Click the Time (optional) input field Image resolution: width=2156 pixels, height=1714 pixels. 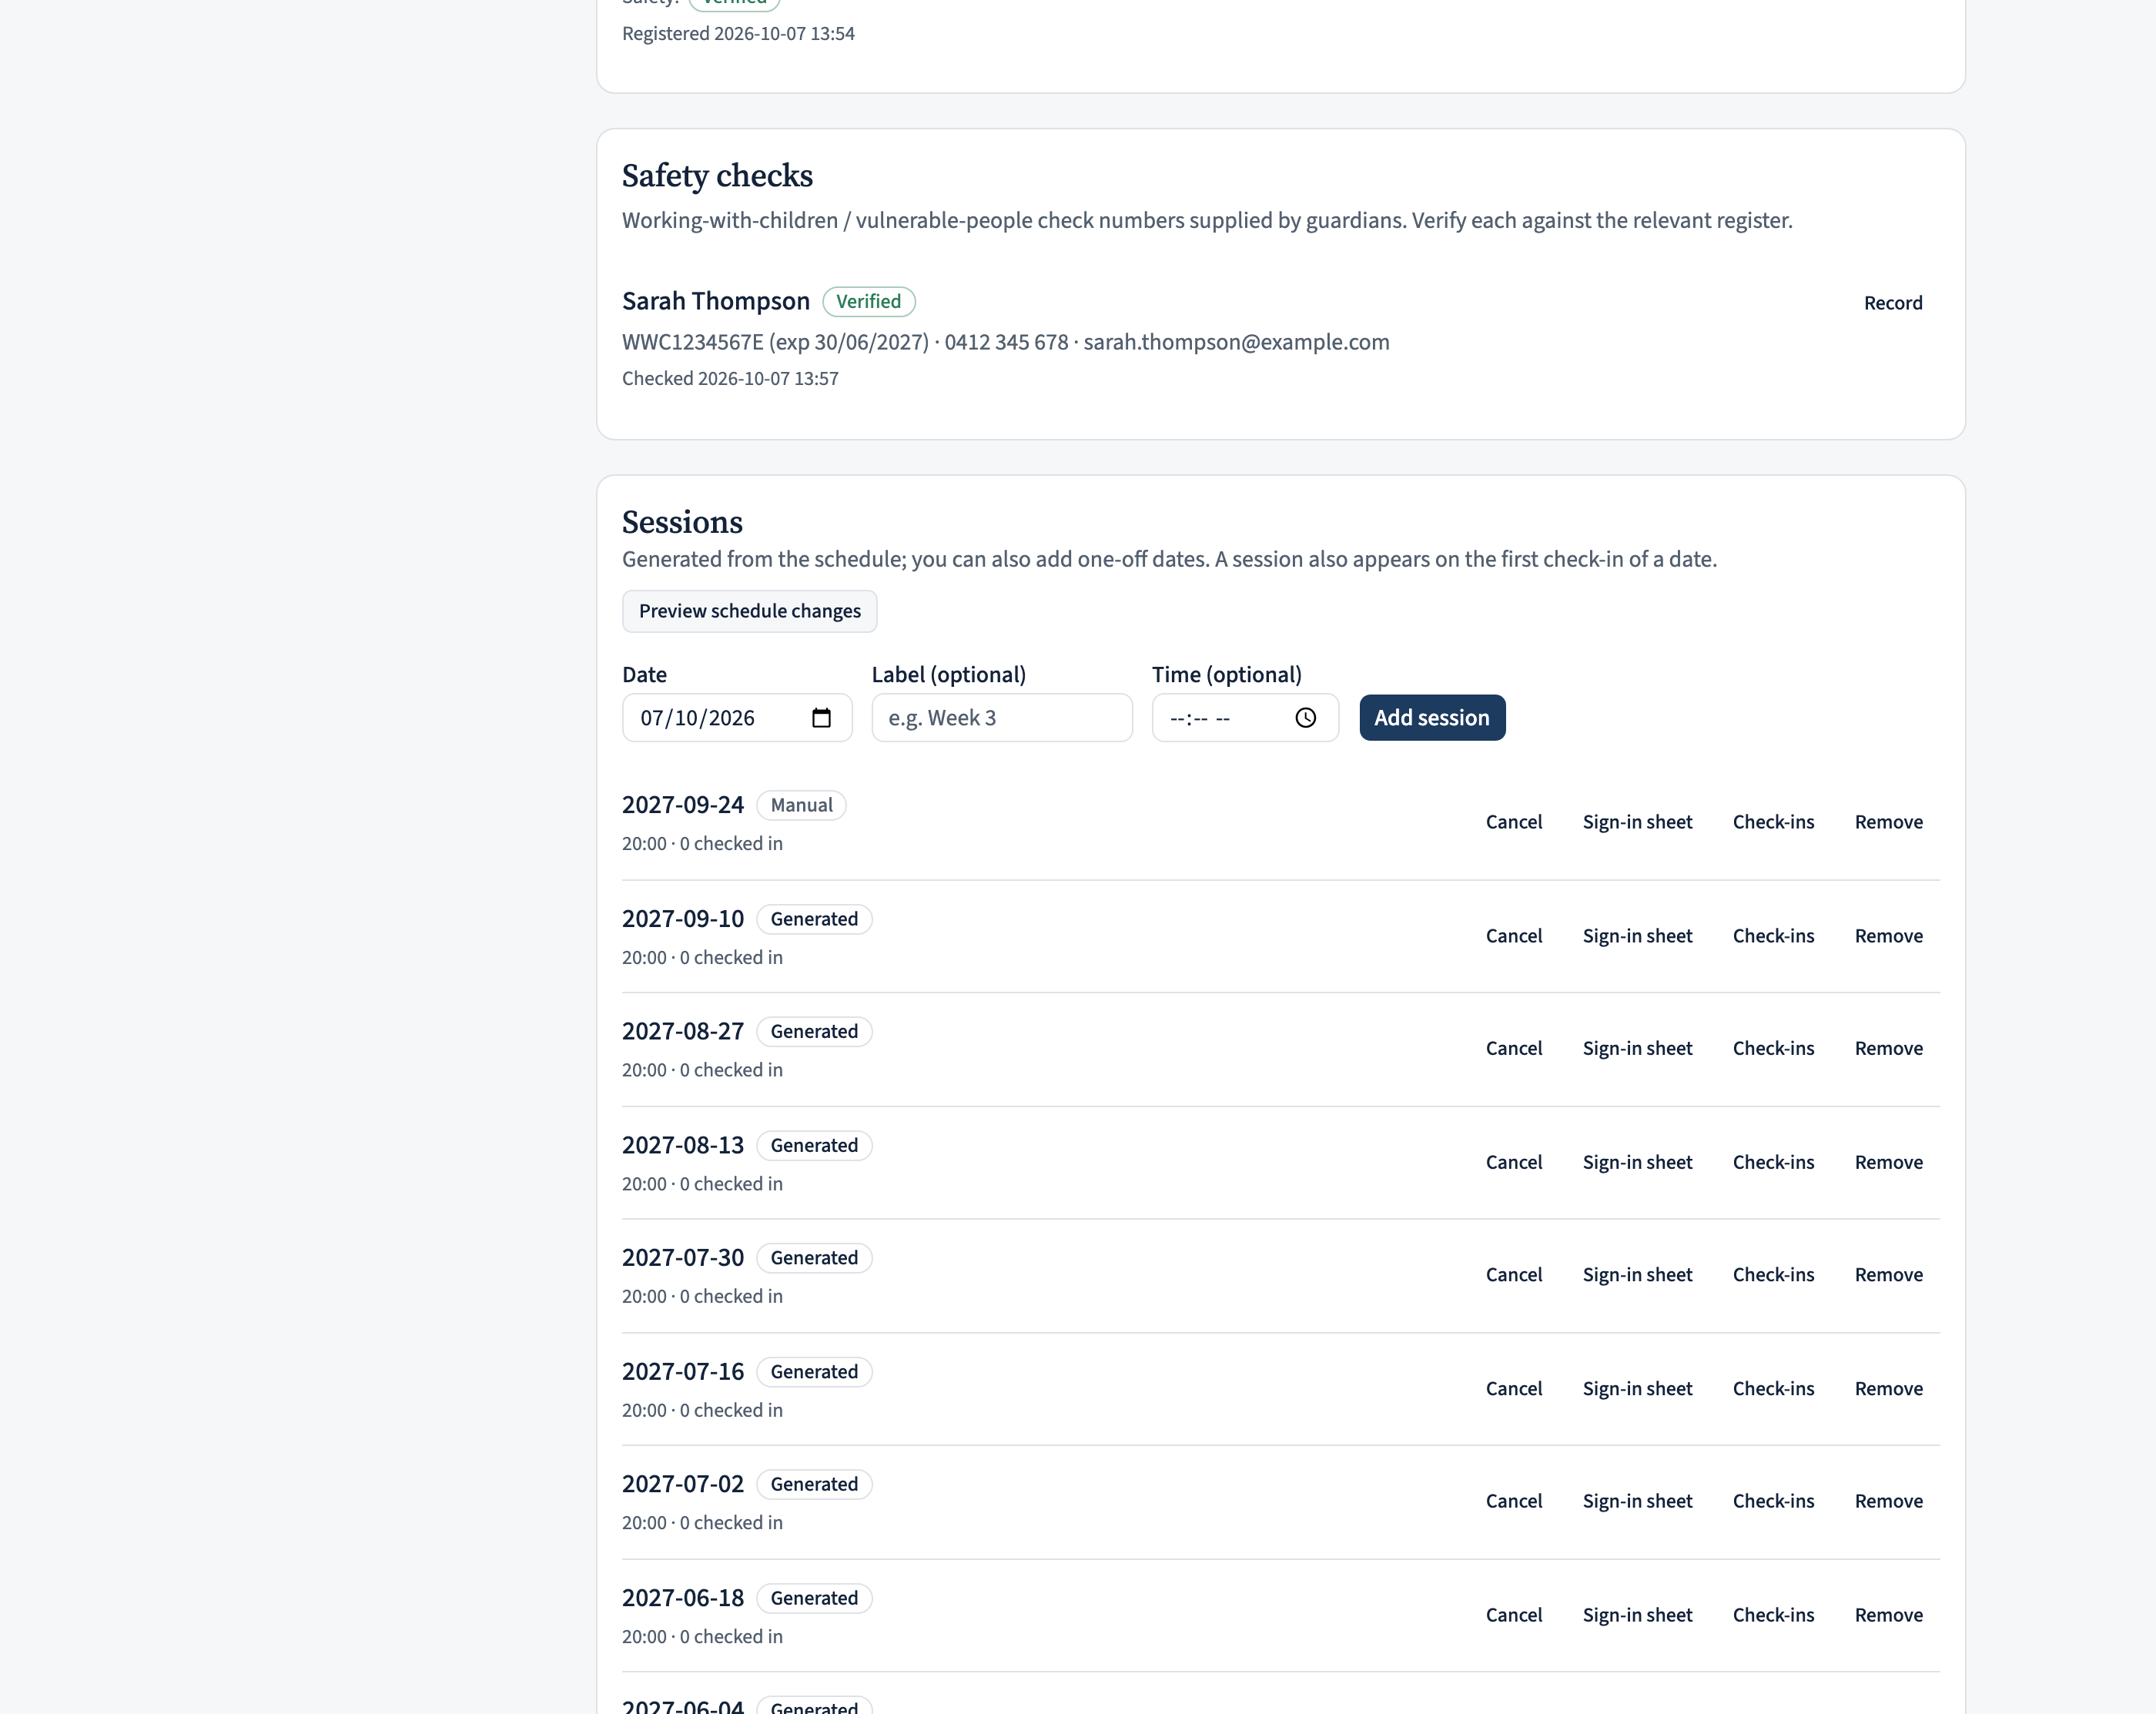[x=1245, y=718]
